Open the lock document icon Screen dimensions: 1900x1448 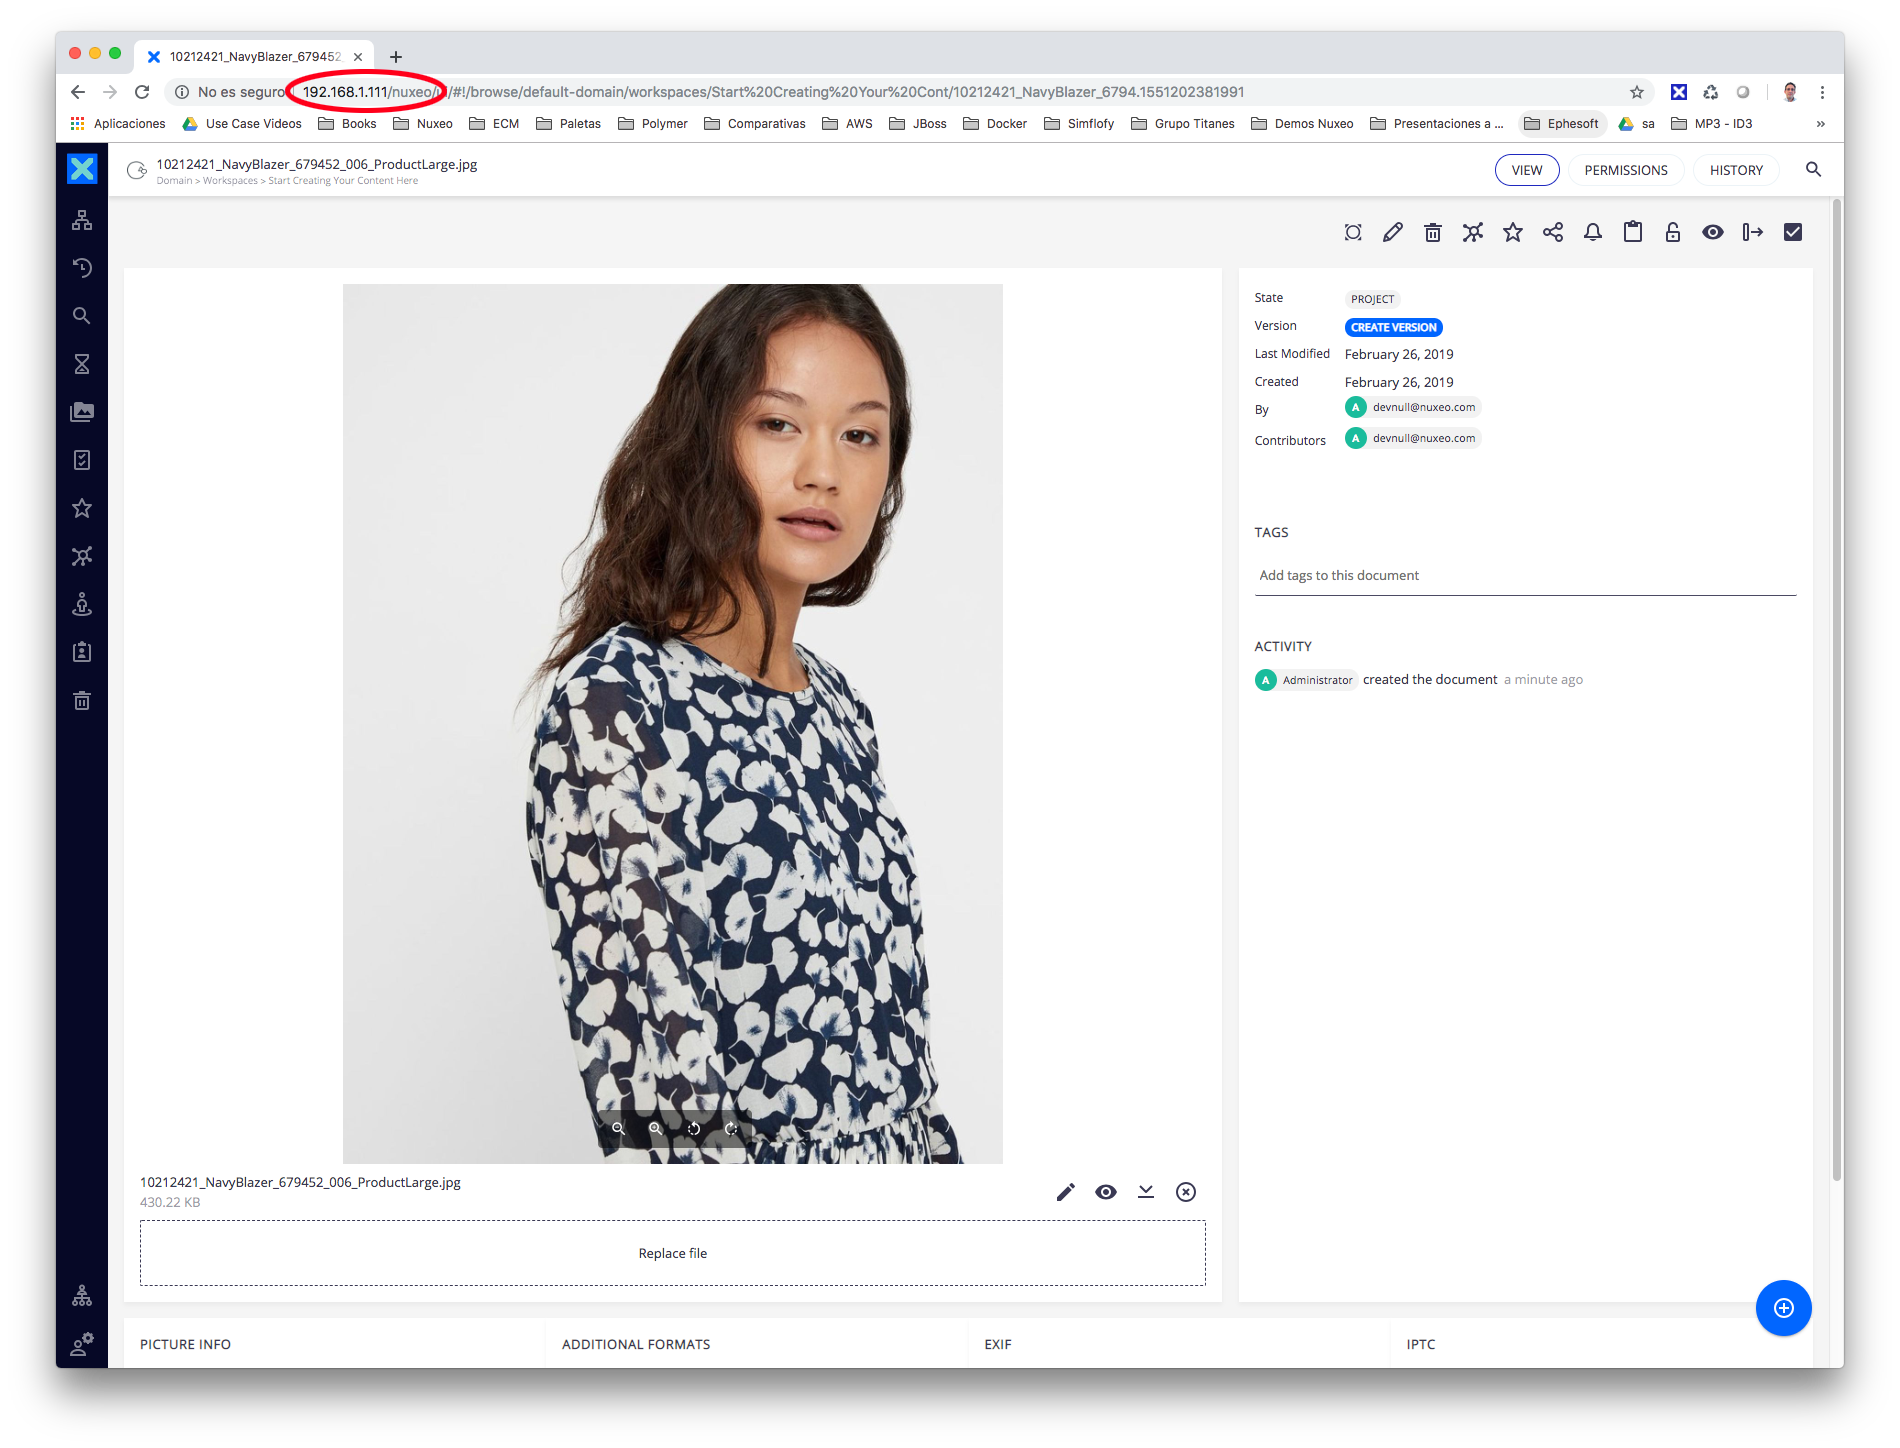click(1672, 233)
